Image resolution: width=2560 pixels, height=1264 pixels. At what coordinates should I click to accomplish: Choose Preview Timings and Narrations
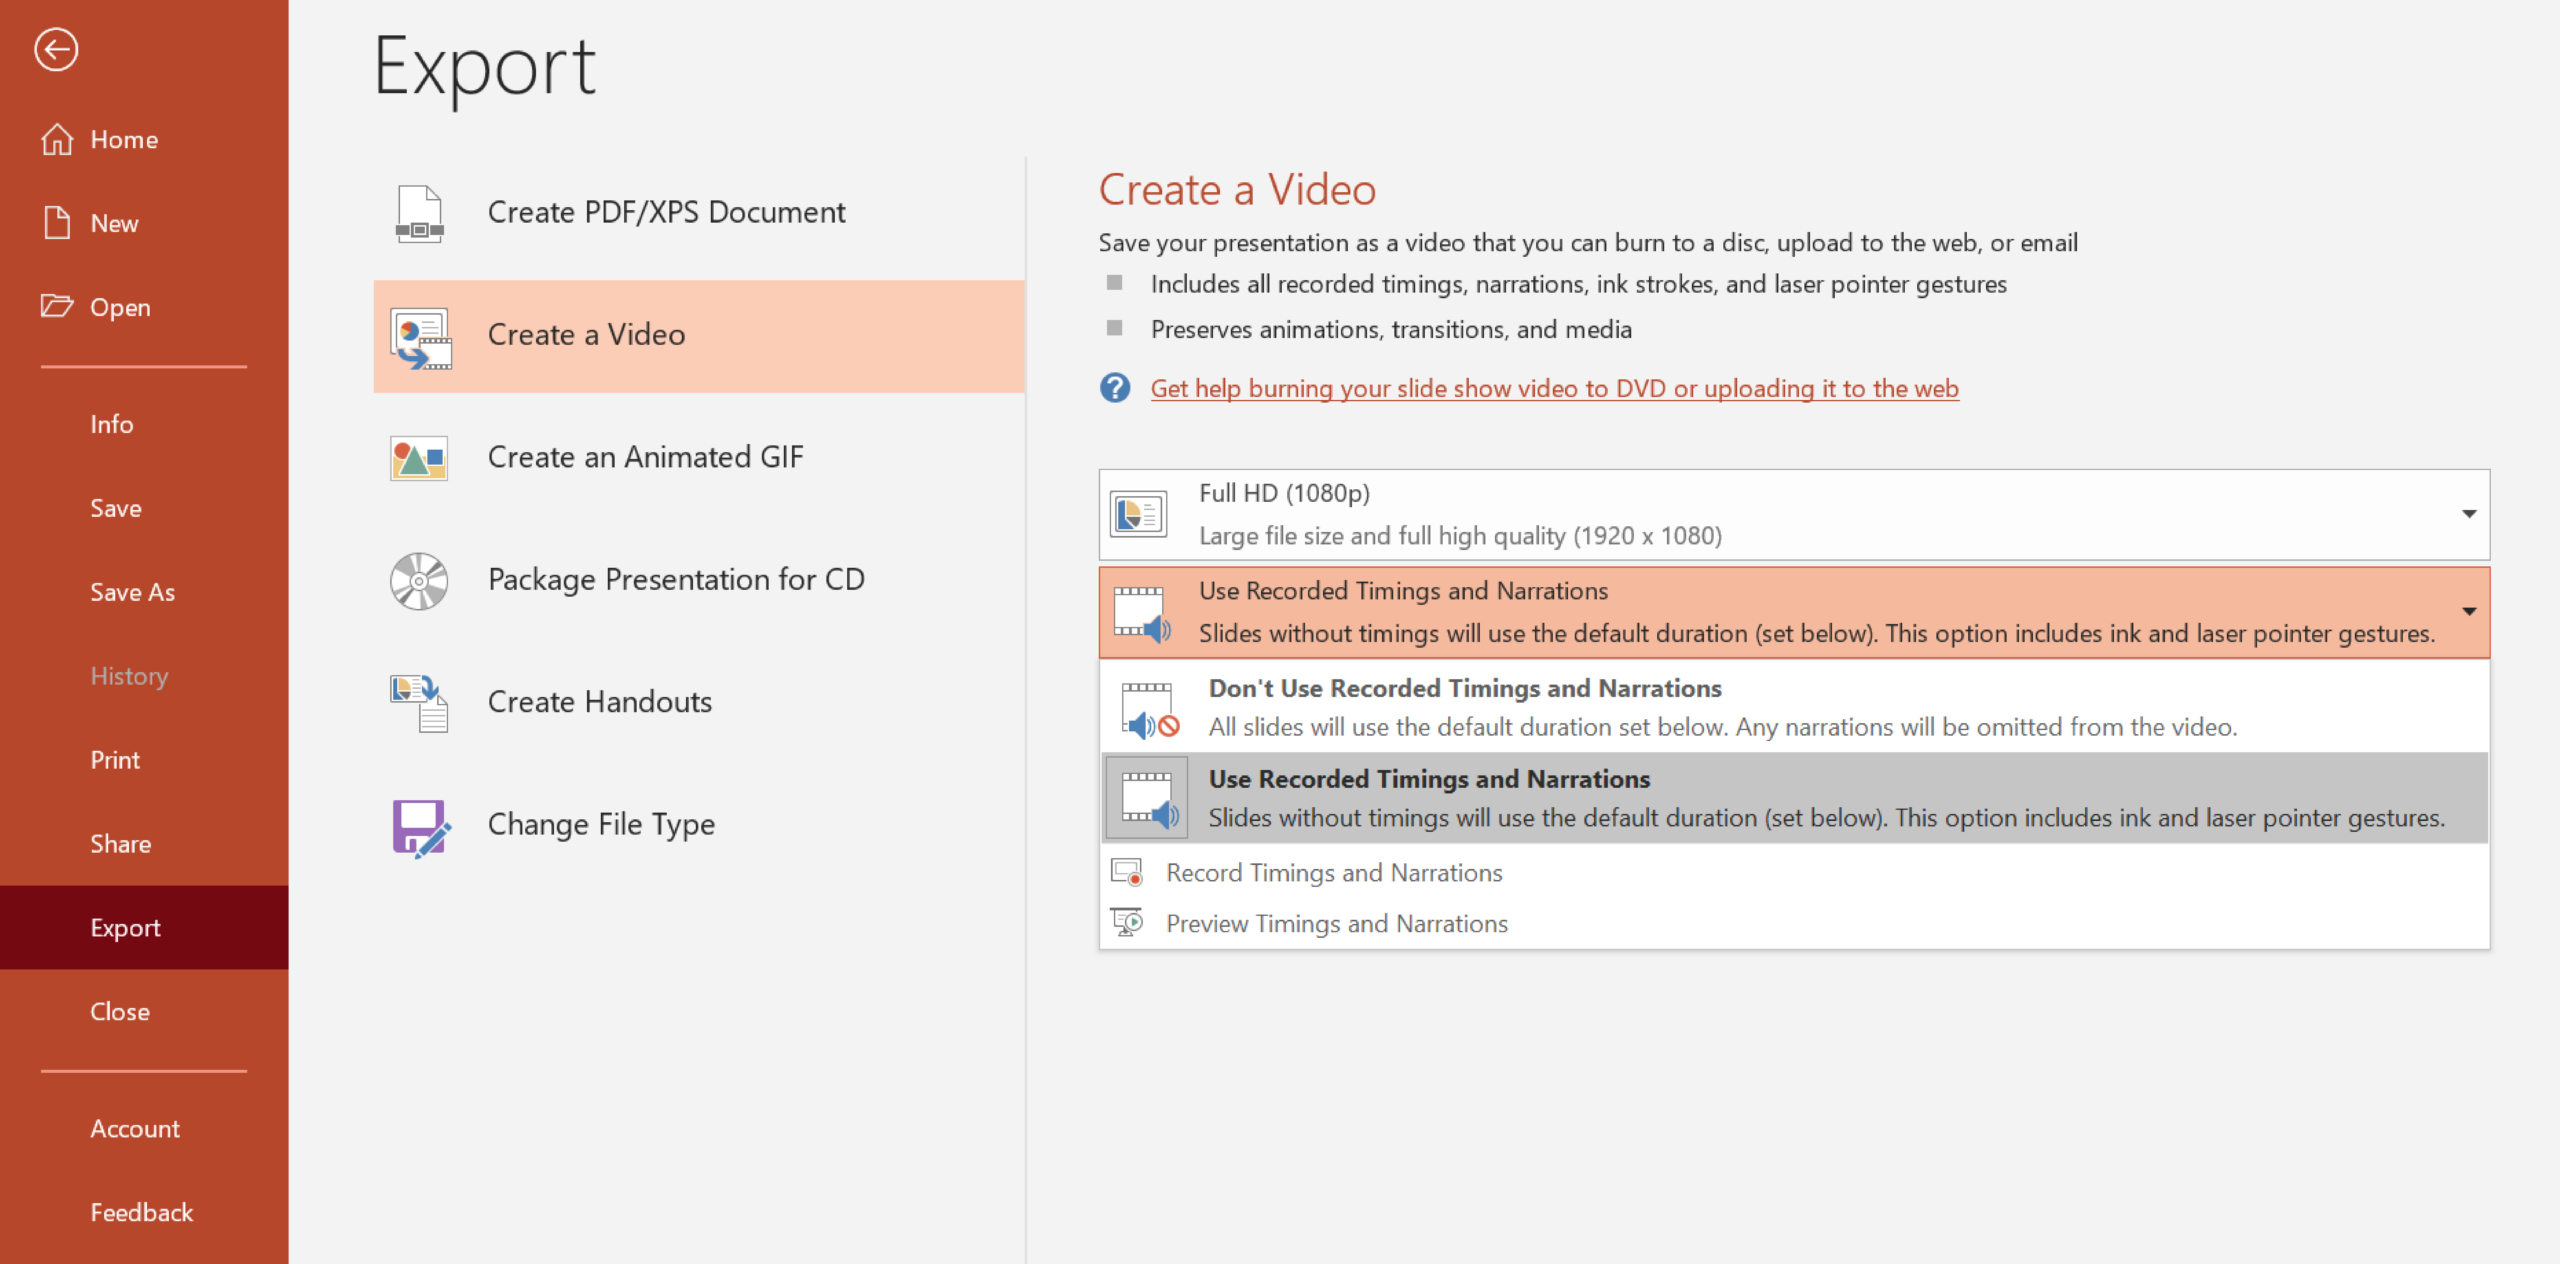tap(1336, 924)
